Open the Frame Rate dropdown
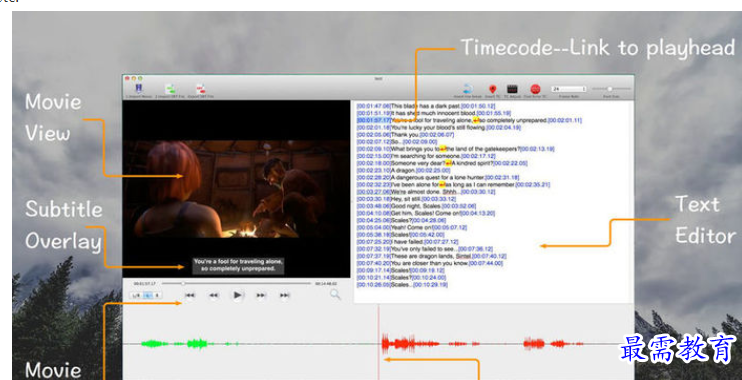 pyautogui.click(x=569, y=88)
